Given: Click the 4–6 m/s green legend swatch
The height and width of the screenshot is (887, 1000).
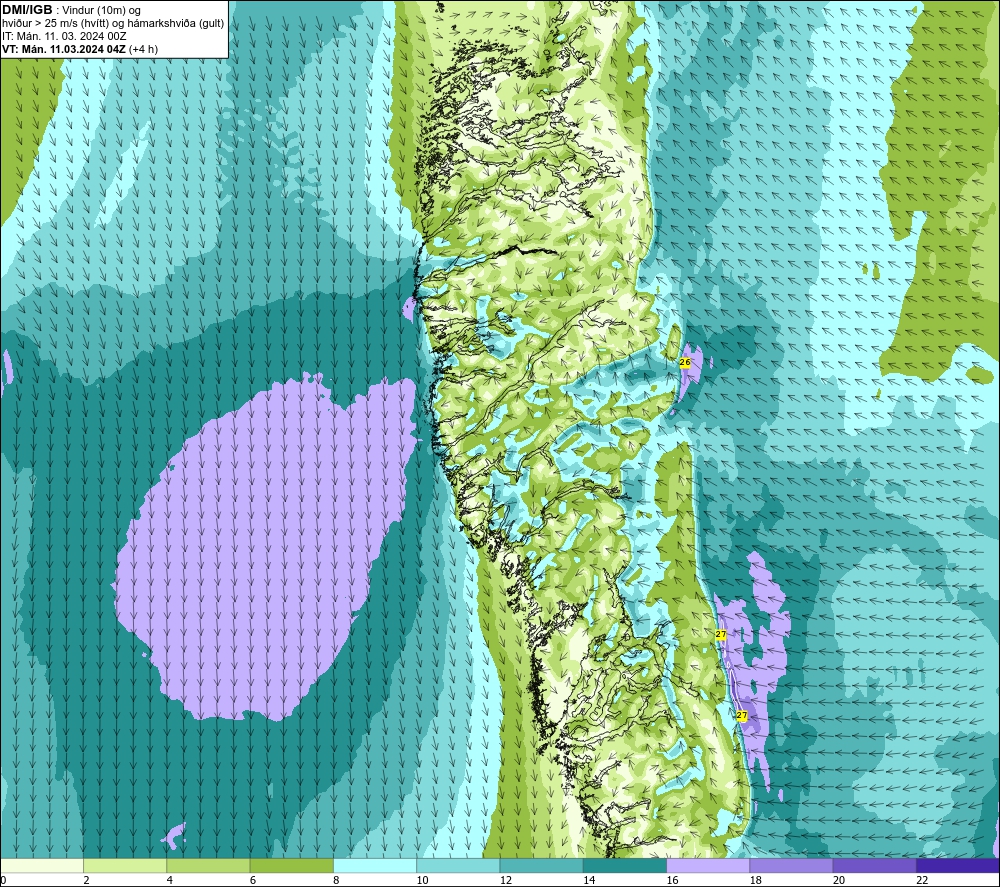Looking at the screenshot, I should [x=208, y=865].
